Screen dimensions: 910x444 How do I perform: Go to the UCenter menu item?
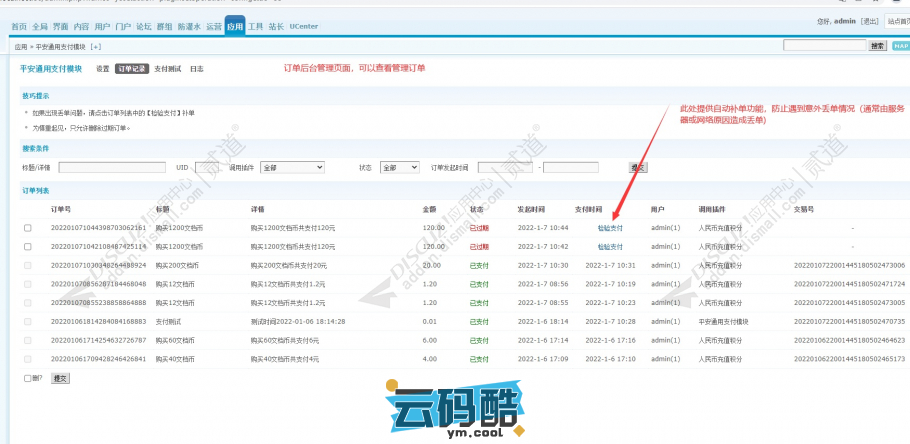[304, 26]
